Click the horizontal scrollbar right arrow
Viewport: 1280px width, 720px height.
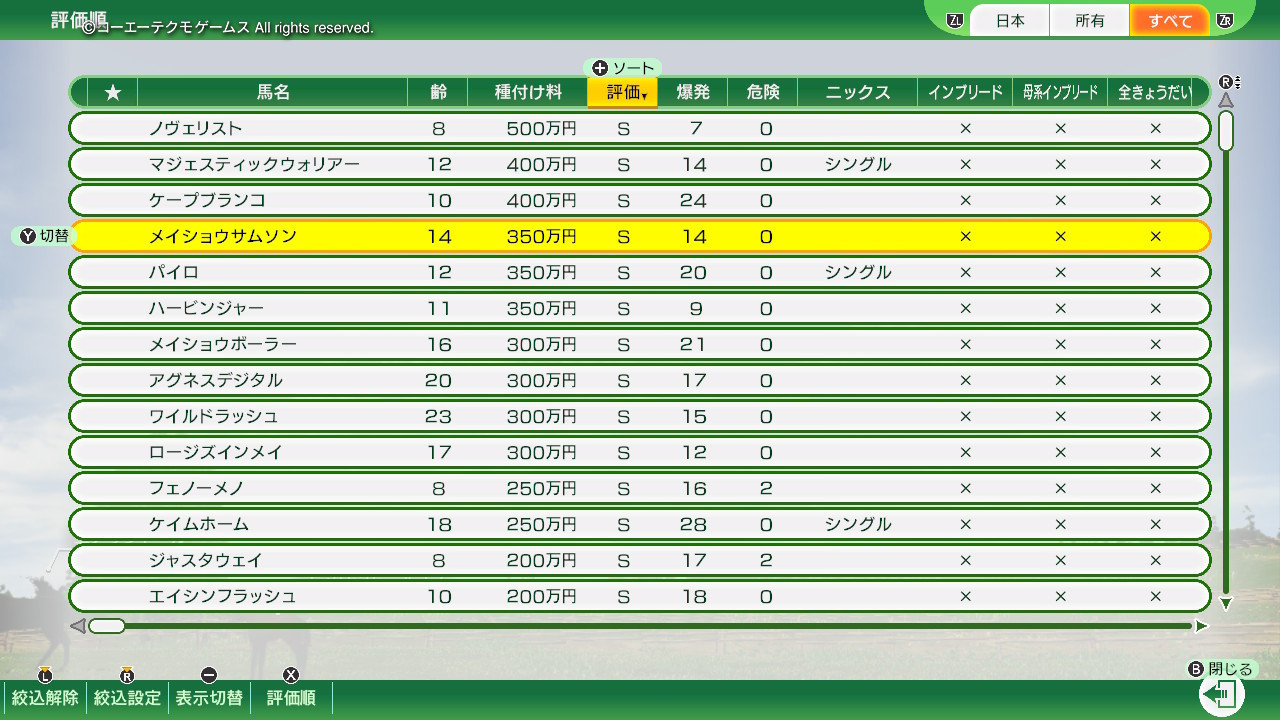[x=1201, y=626]
